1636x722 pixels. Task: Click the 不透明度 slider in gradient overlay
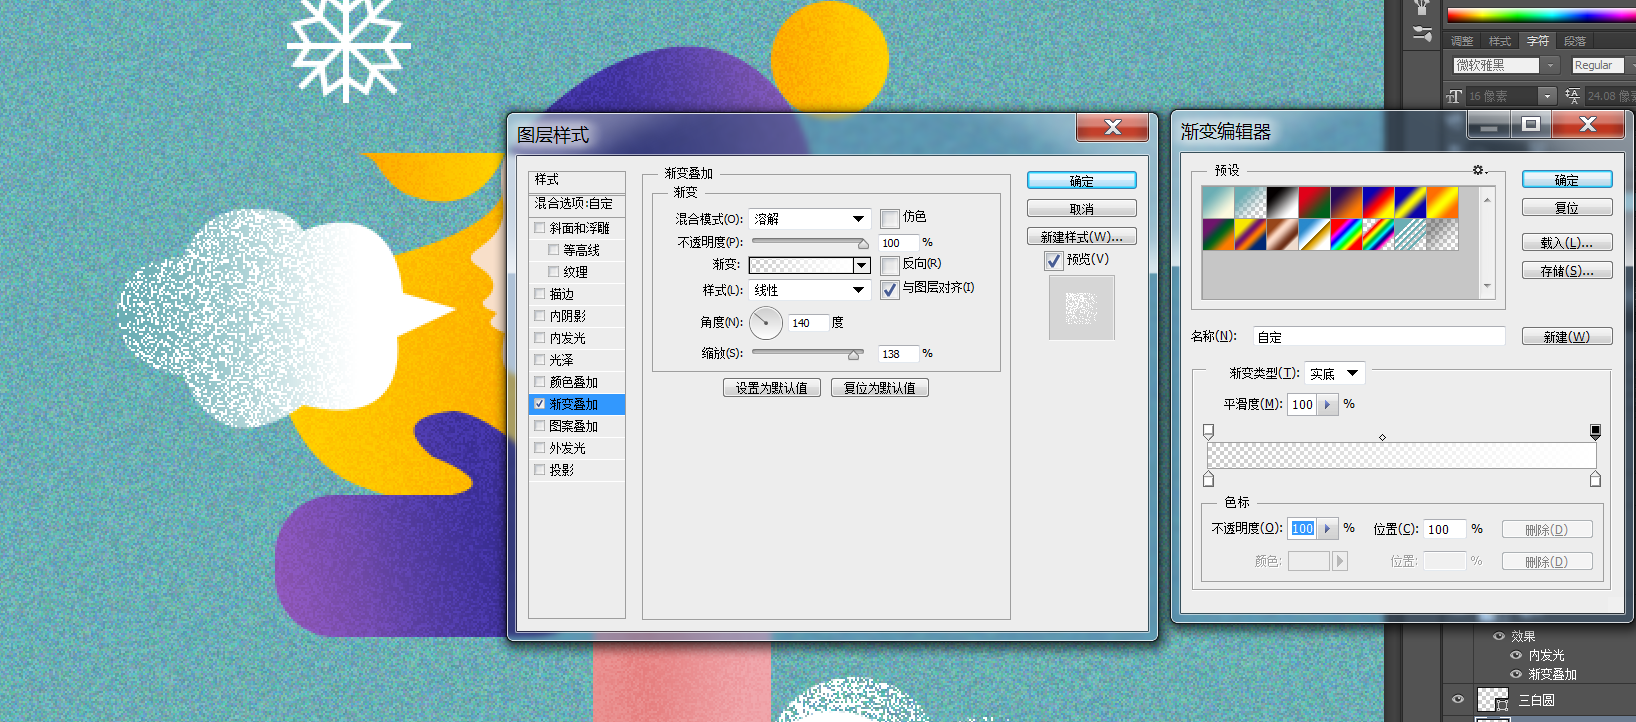point(810,242)
